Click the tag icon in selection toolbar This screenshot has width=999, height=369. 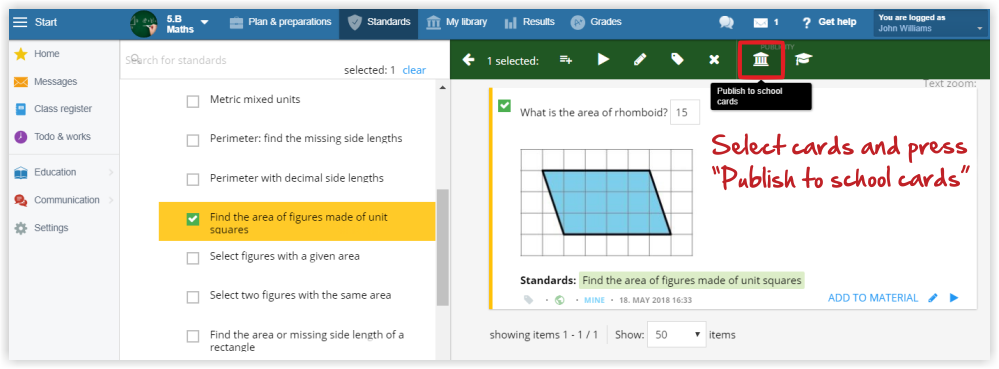click(677, 59)
